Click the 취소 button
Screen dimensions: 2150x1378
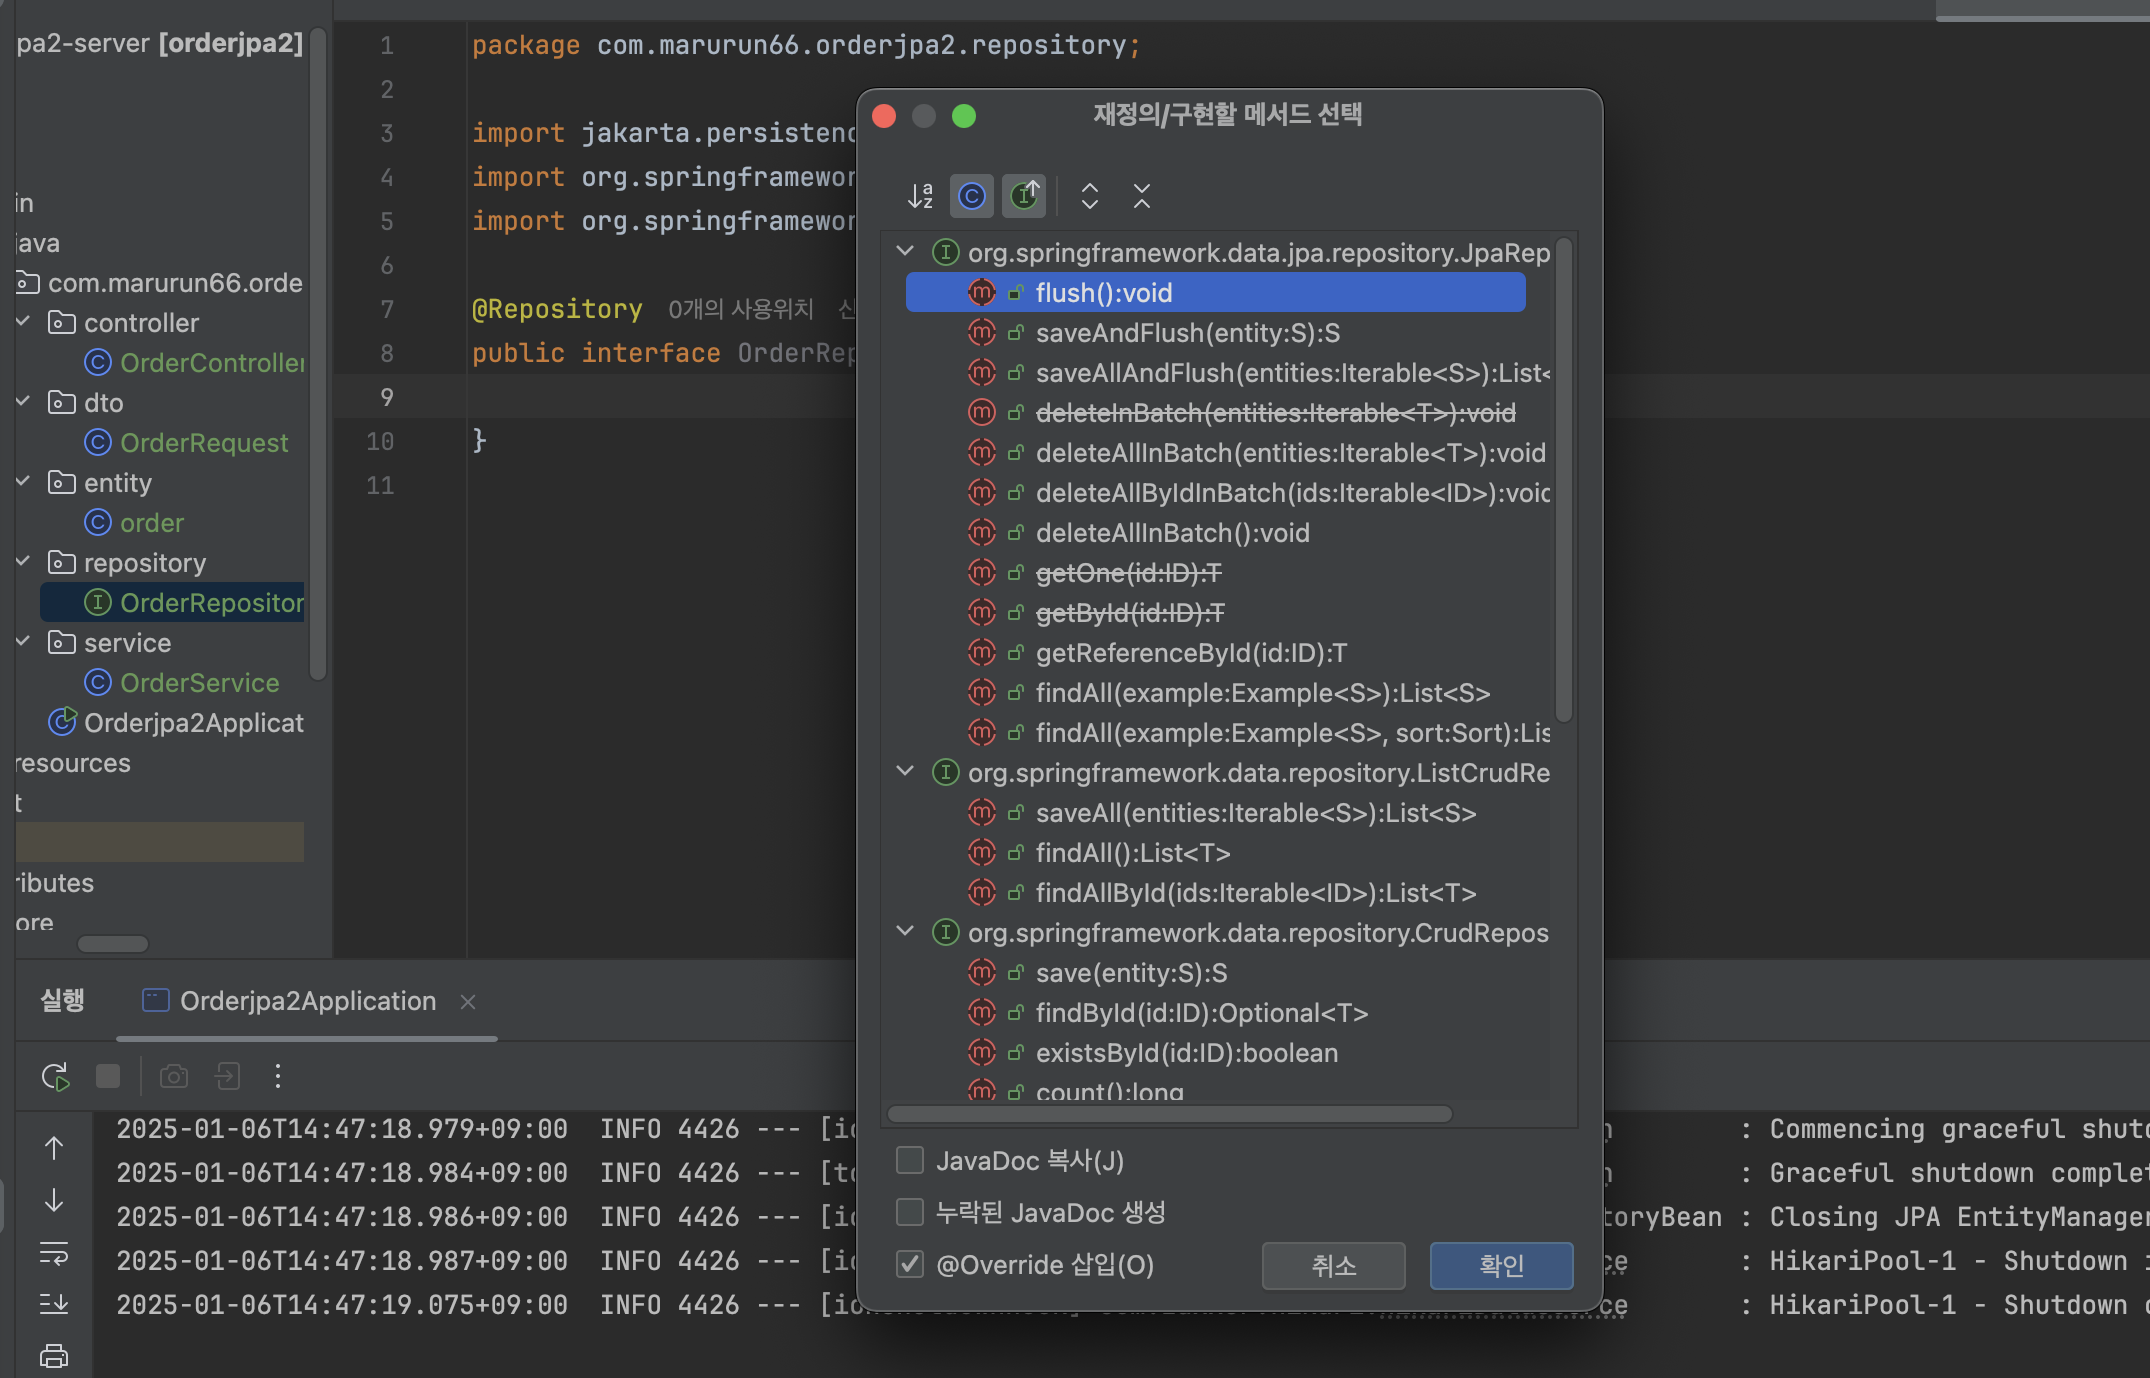pos(1333,1265)
